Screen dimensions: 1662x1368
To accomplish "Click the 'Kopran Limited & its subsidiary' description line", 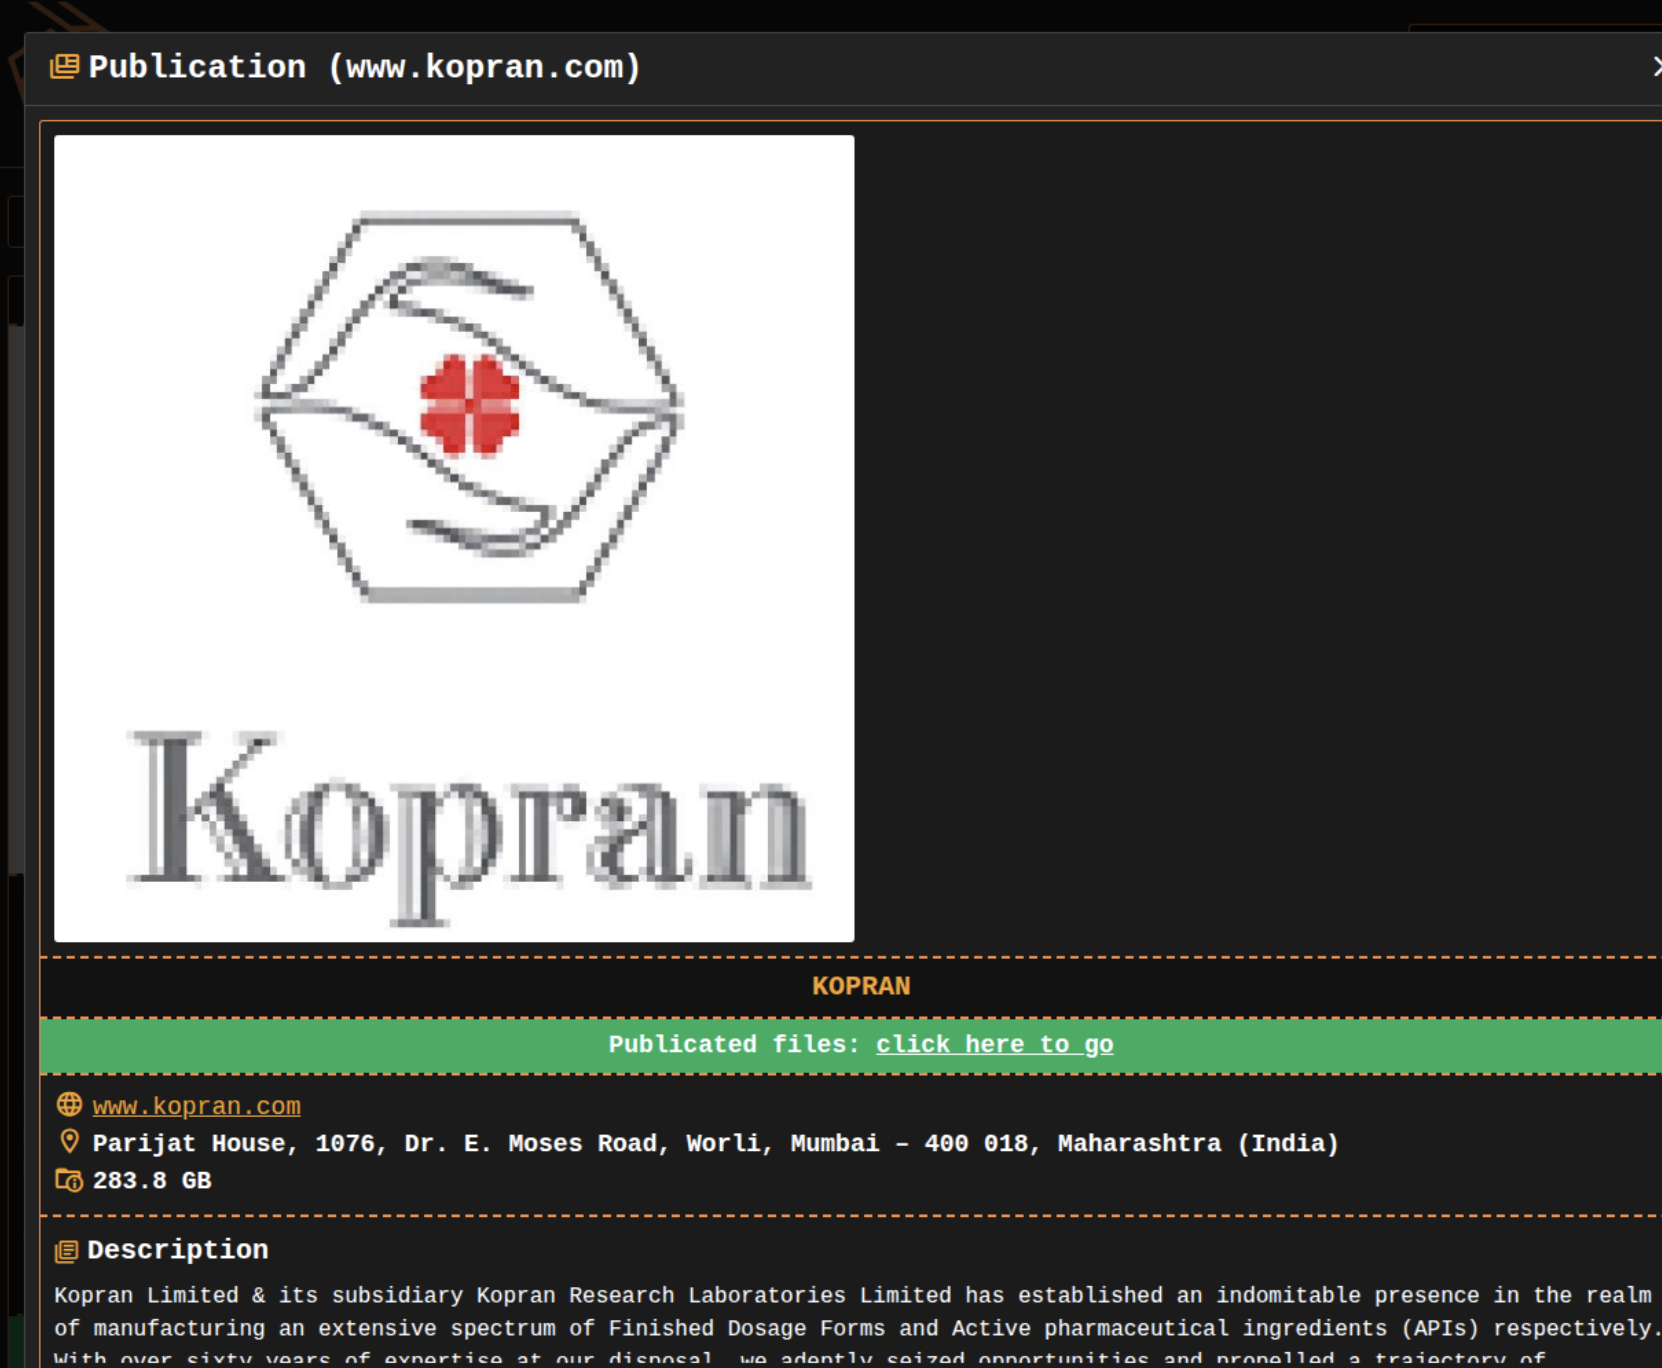I will coord(853,1295).
